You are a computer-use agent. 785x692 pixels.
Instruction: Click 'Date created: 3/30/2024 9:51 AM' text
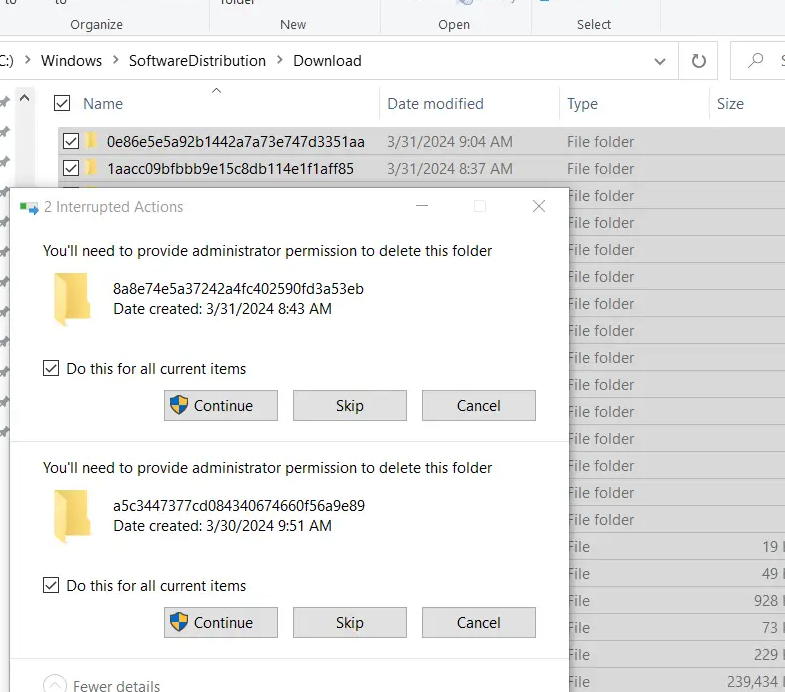pyautogui.click(x=222, y=526)
